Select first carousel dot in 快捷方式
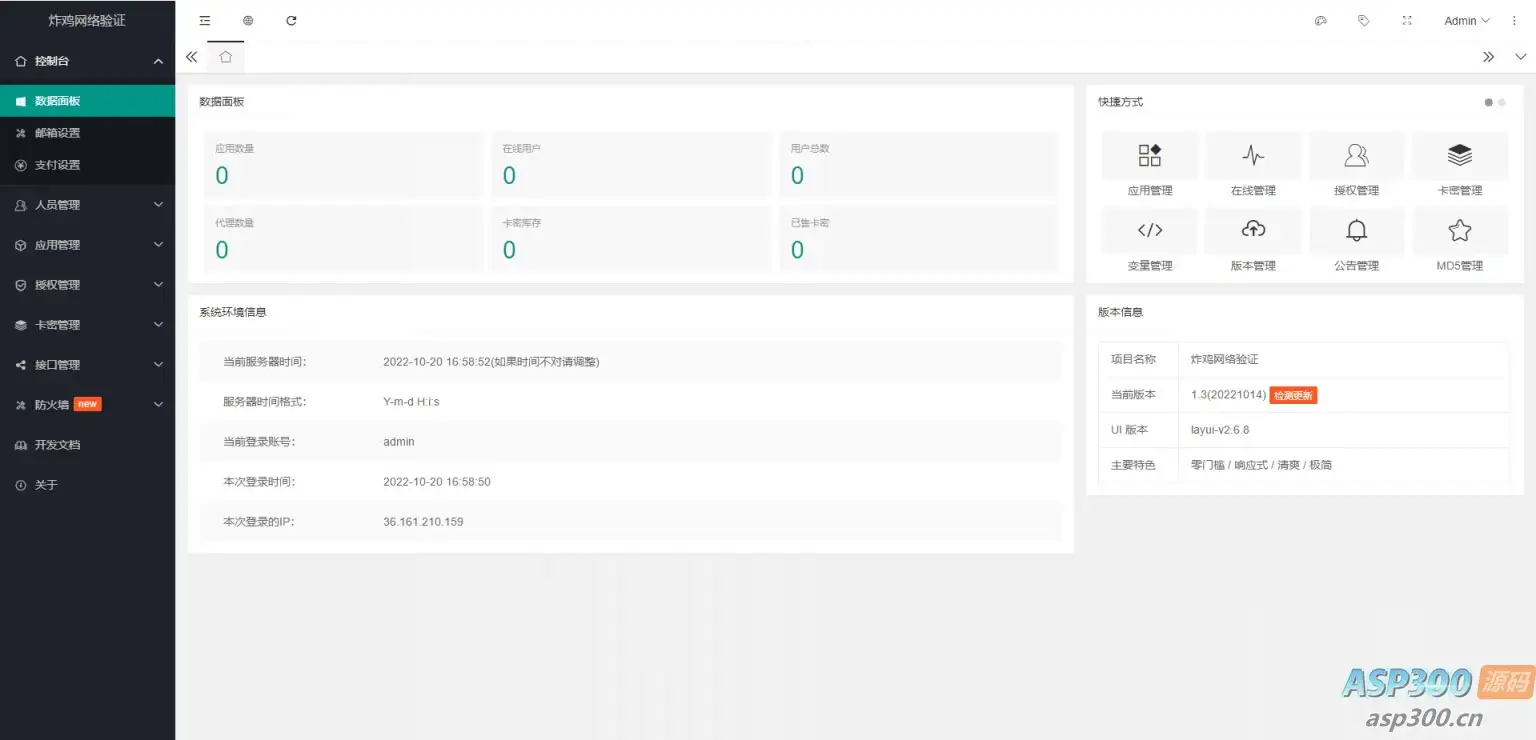Screen dimensions: 1536x740 click(1488, 102)
